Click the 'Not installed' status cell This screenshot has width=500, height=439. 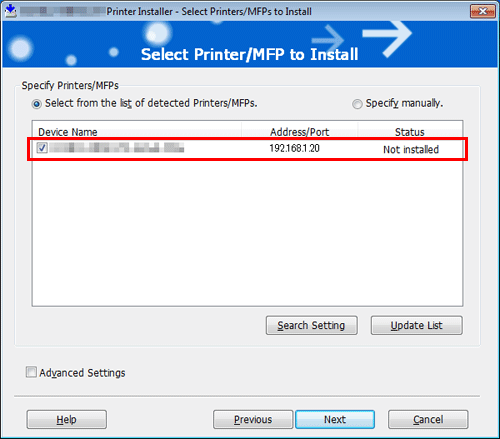click(411, 149)
